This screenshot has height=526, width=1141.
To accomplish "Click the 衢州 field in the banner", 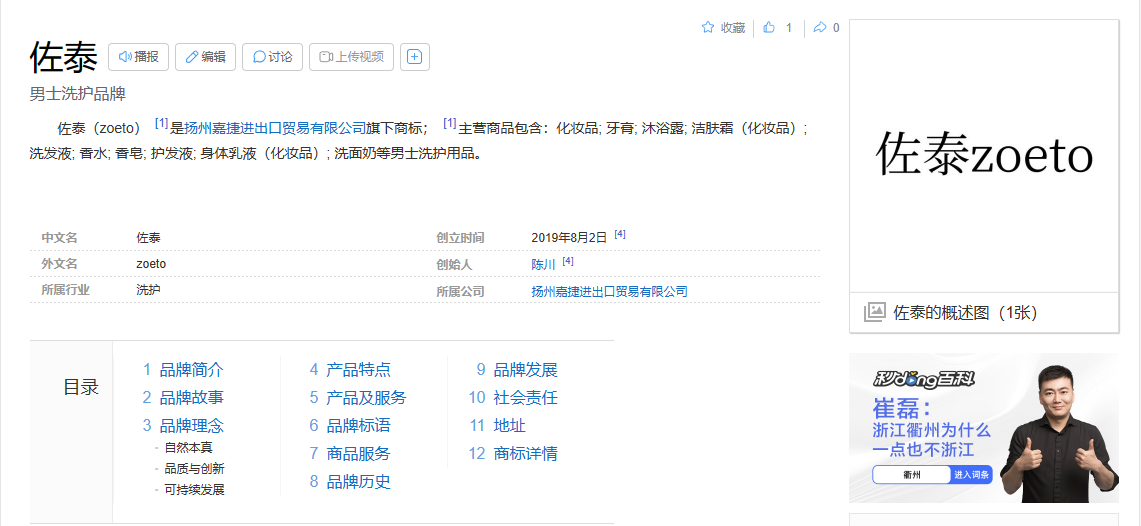I will [x=912, y=475].
